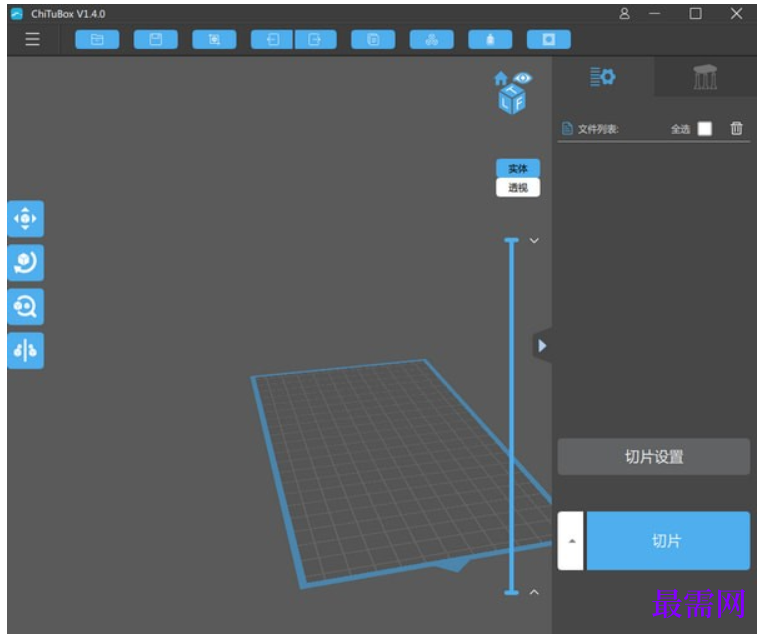The height and width of the screenshot is (635, 764).
Task: Open the hamburger main menu
Action: point(32,39)
